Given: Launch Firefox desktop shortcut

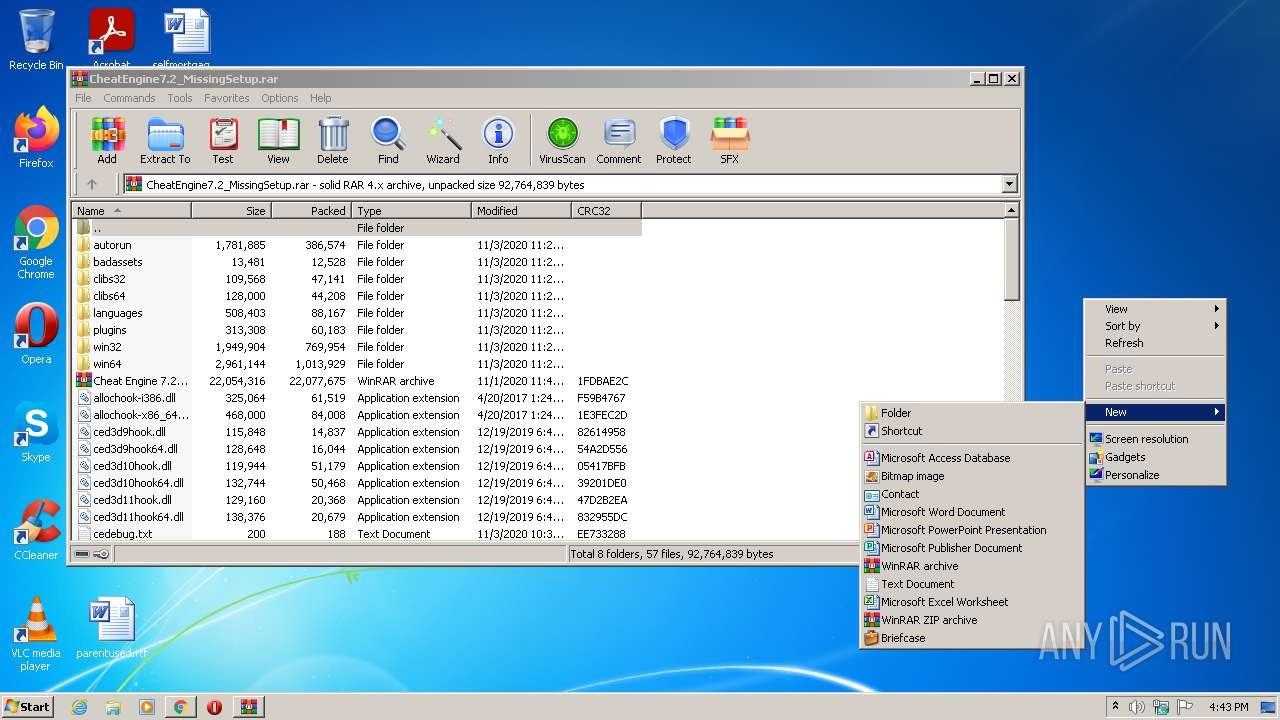Looking at the screenshot, I should pyautogui.click(x=36, y=138).
